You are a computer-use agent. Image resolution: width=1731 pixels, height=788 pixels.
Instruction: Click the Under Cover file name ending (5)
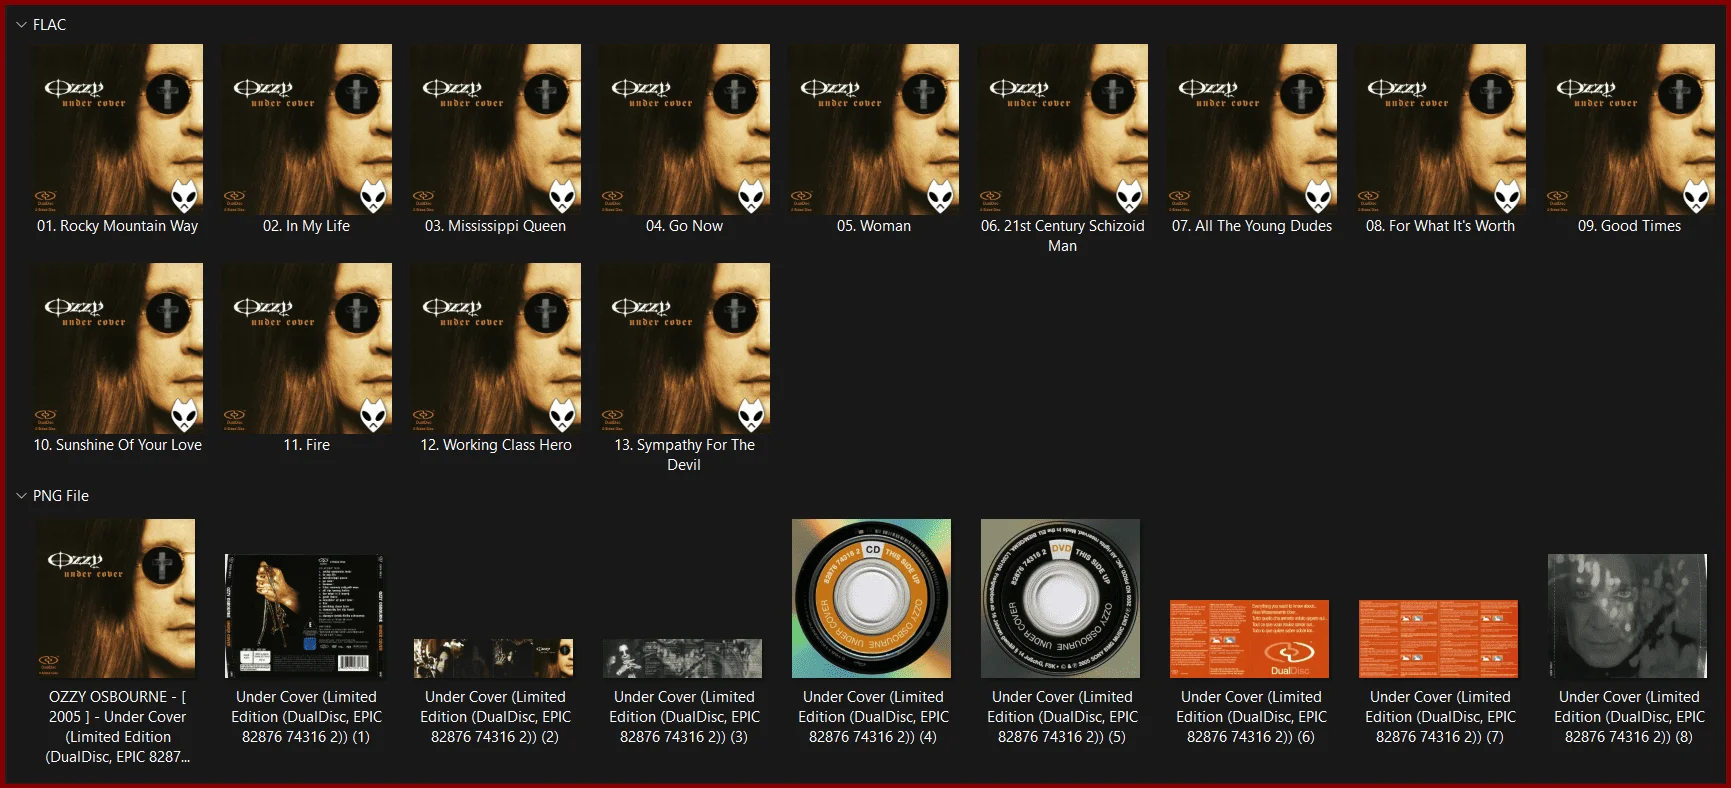pos(1063,717)
